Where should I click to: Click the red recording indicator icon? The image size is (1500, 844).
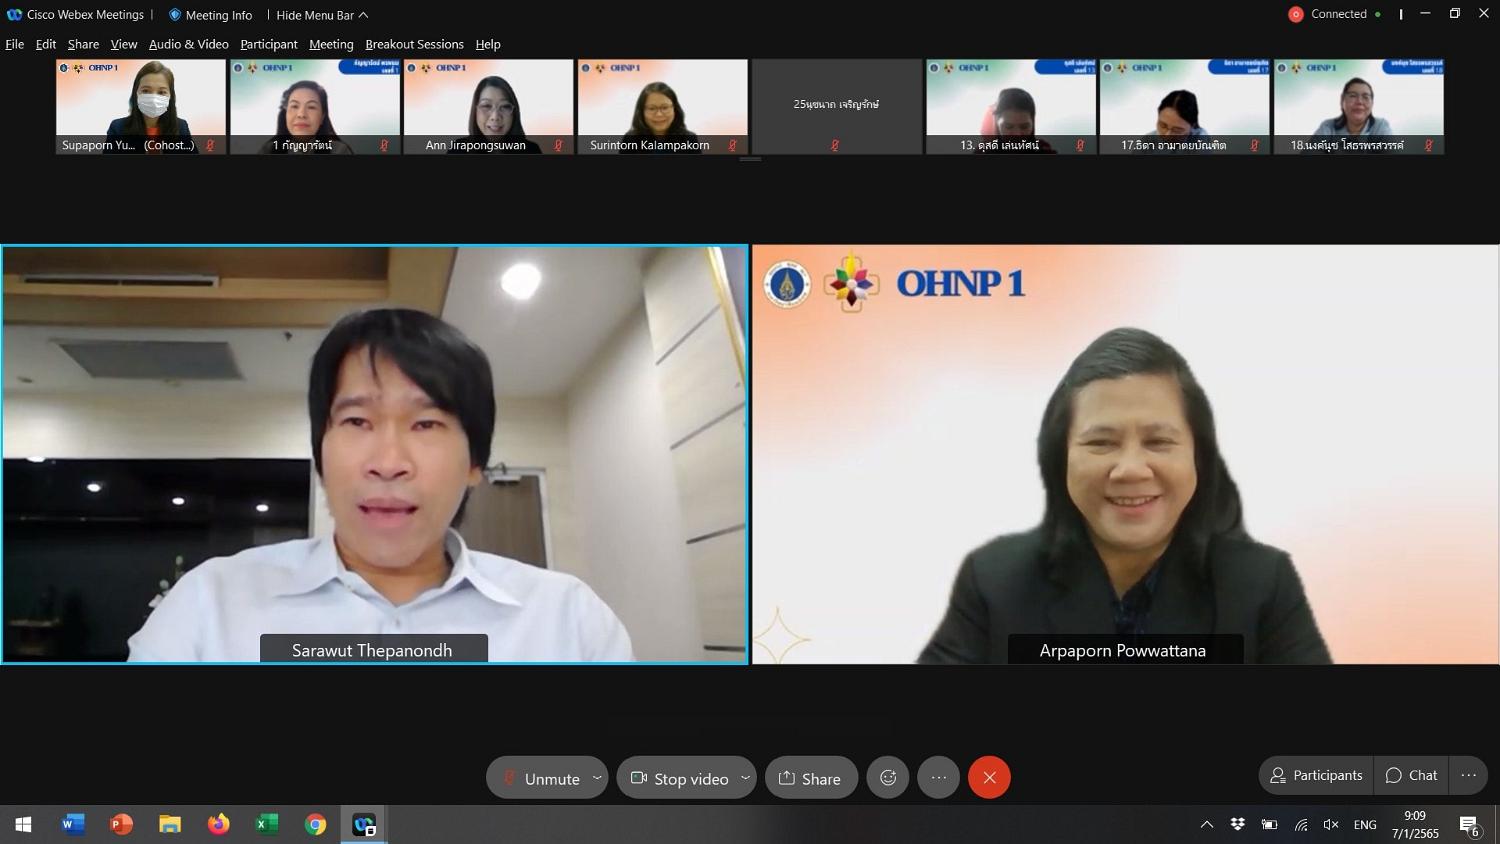coord(1296,14)
